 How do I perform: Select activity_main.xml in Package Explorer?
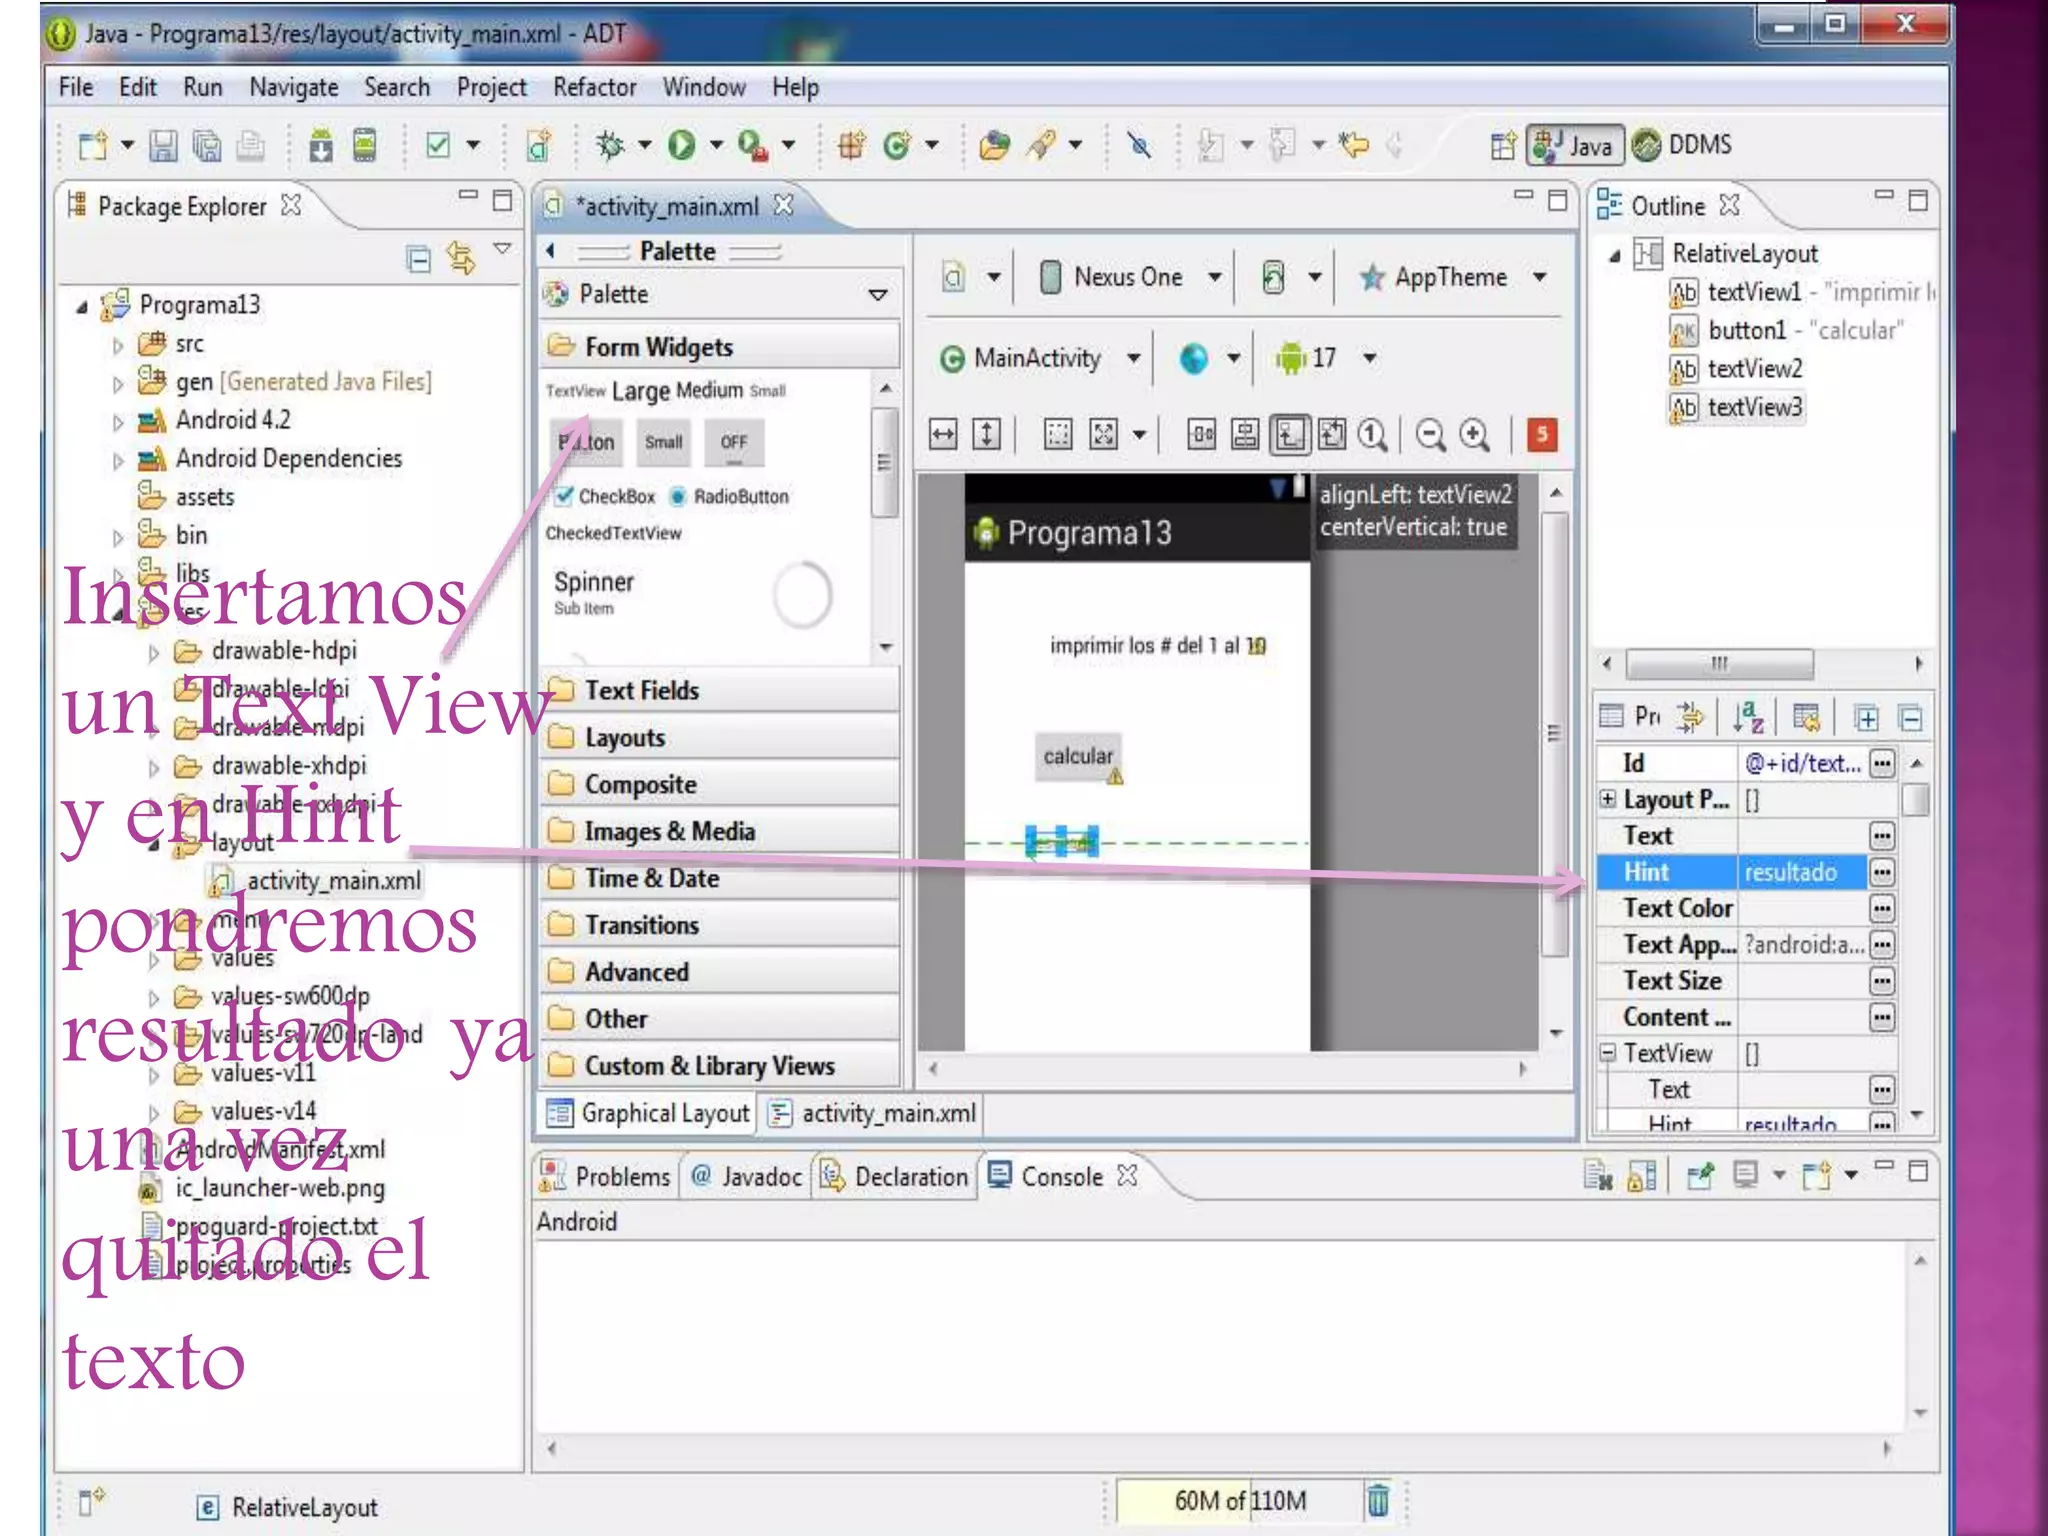coord(316,881)
